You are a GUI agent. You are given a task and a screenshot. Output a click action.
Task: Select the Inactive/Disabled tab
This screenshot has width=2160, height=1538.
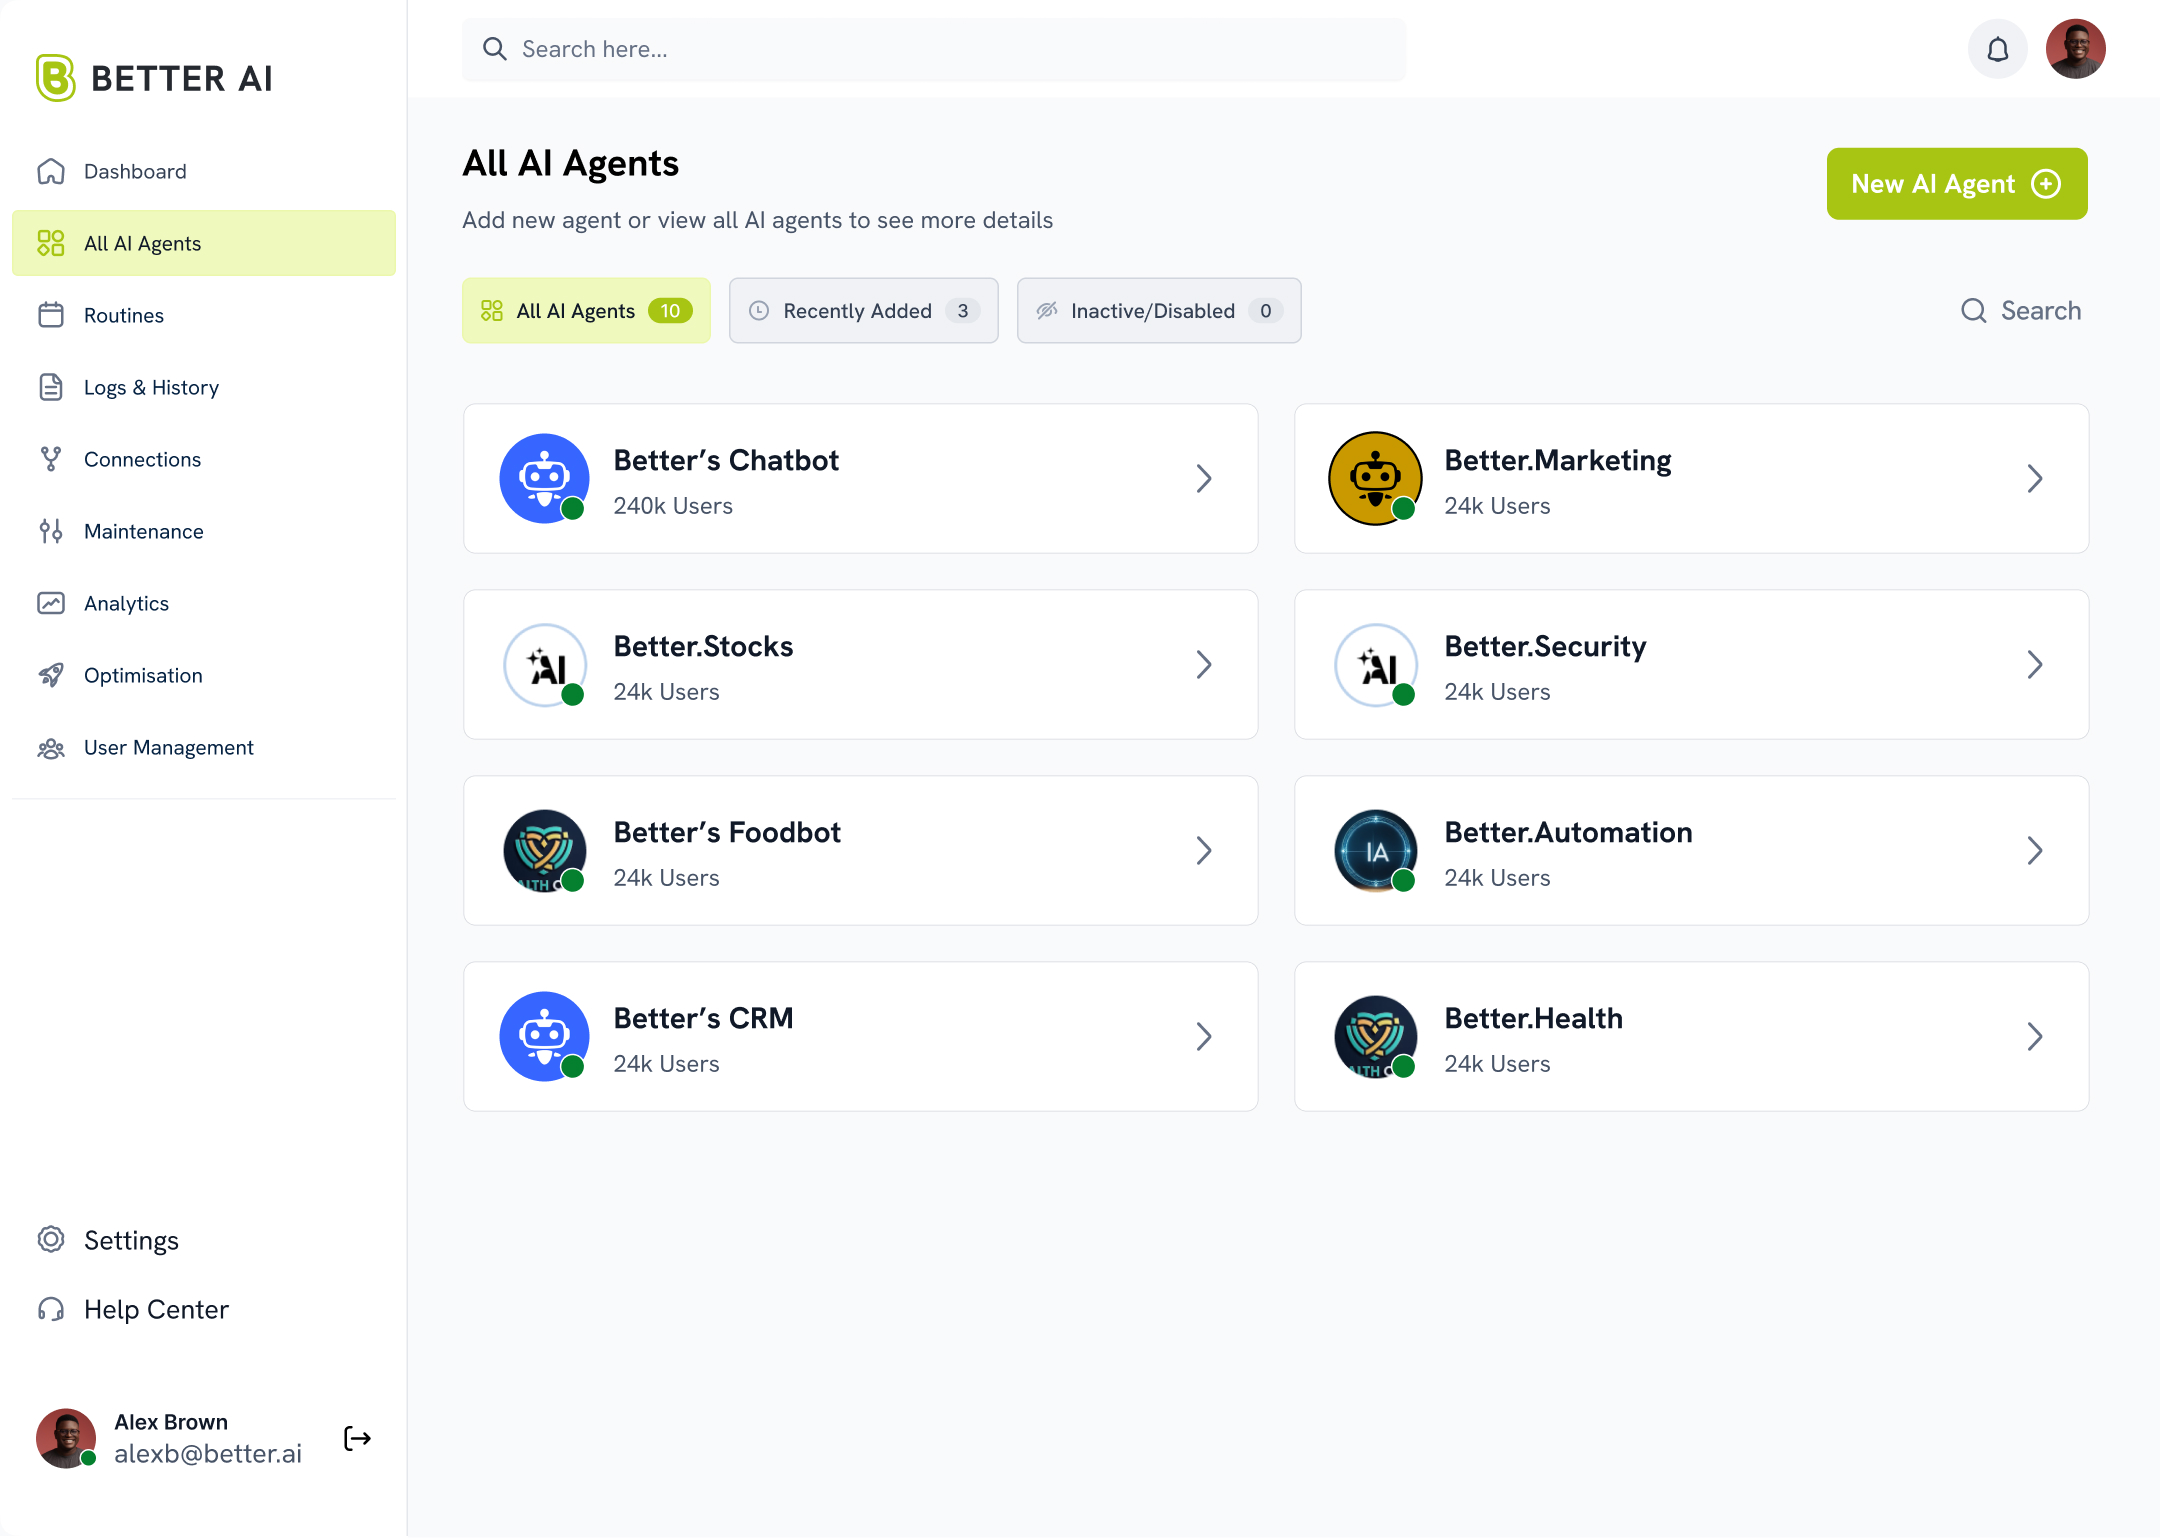pos(1158,311)
